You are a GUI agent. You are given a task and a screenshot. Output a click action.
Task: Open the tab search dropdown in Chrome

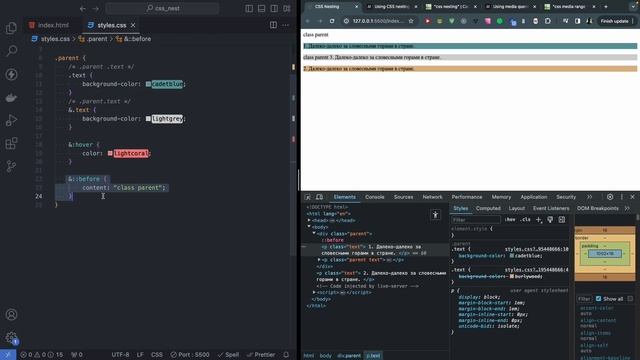[633, 7]
